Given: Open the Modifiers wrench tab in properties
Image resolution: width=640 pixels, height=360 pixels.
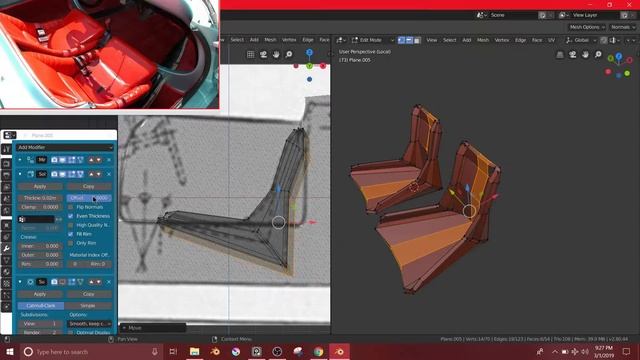Looking at the screenshot, I should point(6,248).
